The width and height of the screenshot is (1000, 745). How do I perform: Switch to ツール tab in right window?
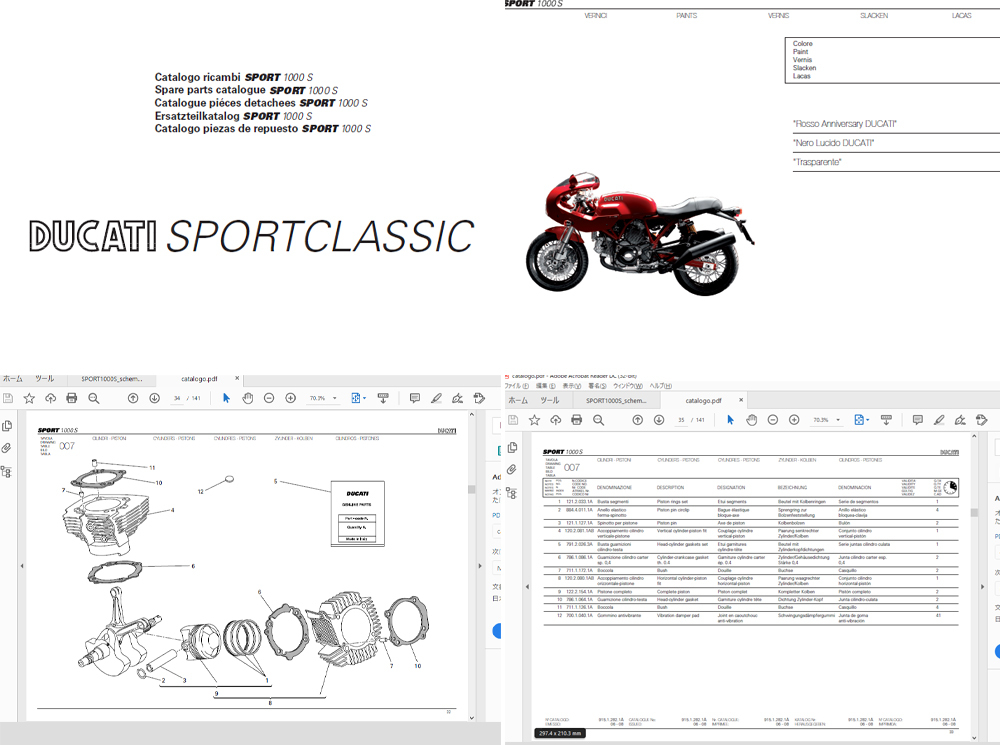click(550, 401)
